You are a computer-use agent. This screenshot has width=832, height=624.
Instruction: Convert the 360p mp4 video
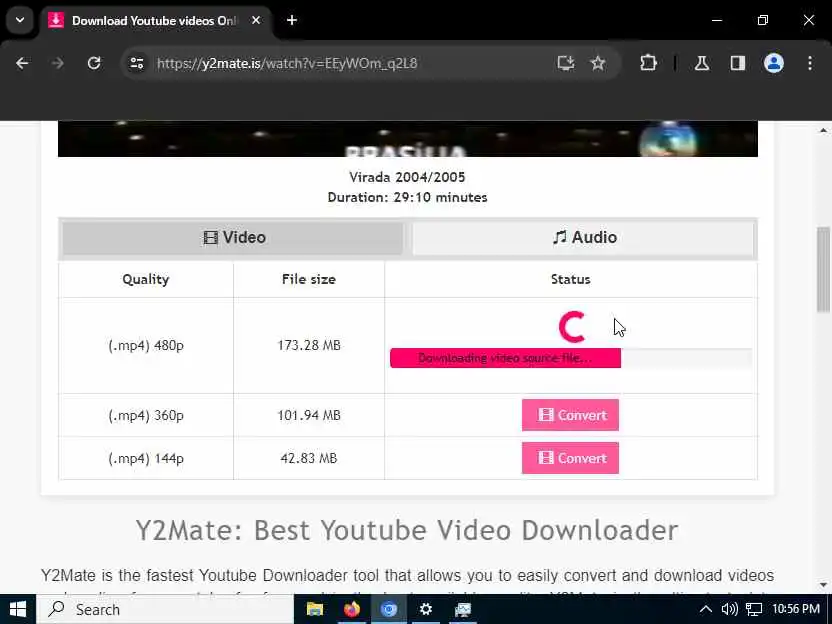point(570,415)
